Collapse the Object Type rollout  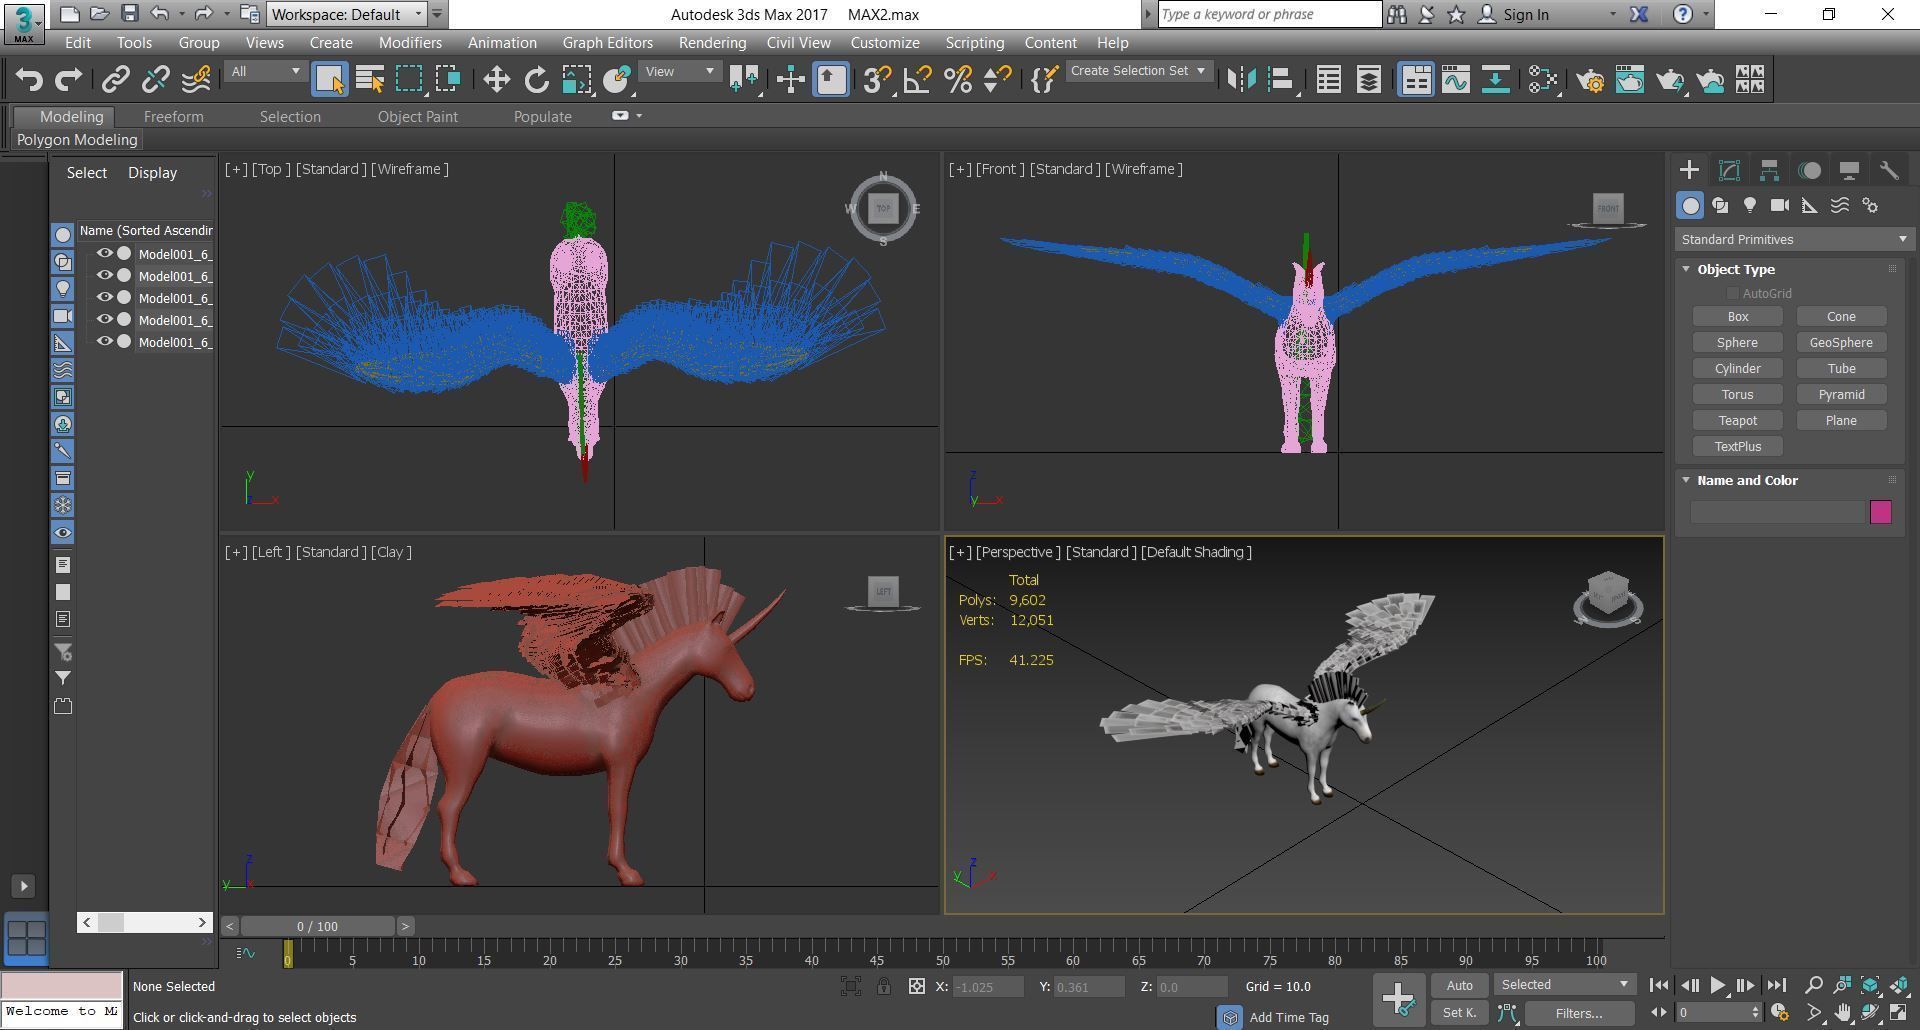point(1686,269)
